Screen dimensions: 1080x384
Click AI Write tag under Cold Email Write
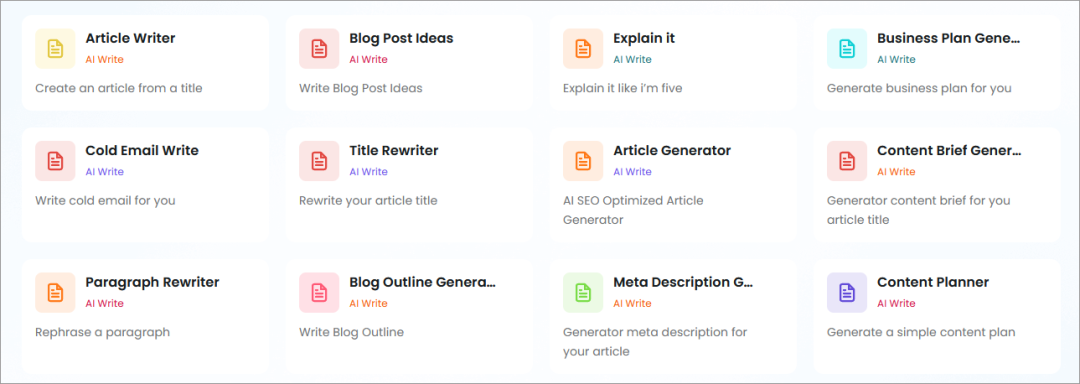[x=105, y=172]
